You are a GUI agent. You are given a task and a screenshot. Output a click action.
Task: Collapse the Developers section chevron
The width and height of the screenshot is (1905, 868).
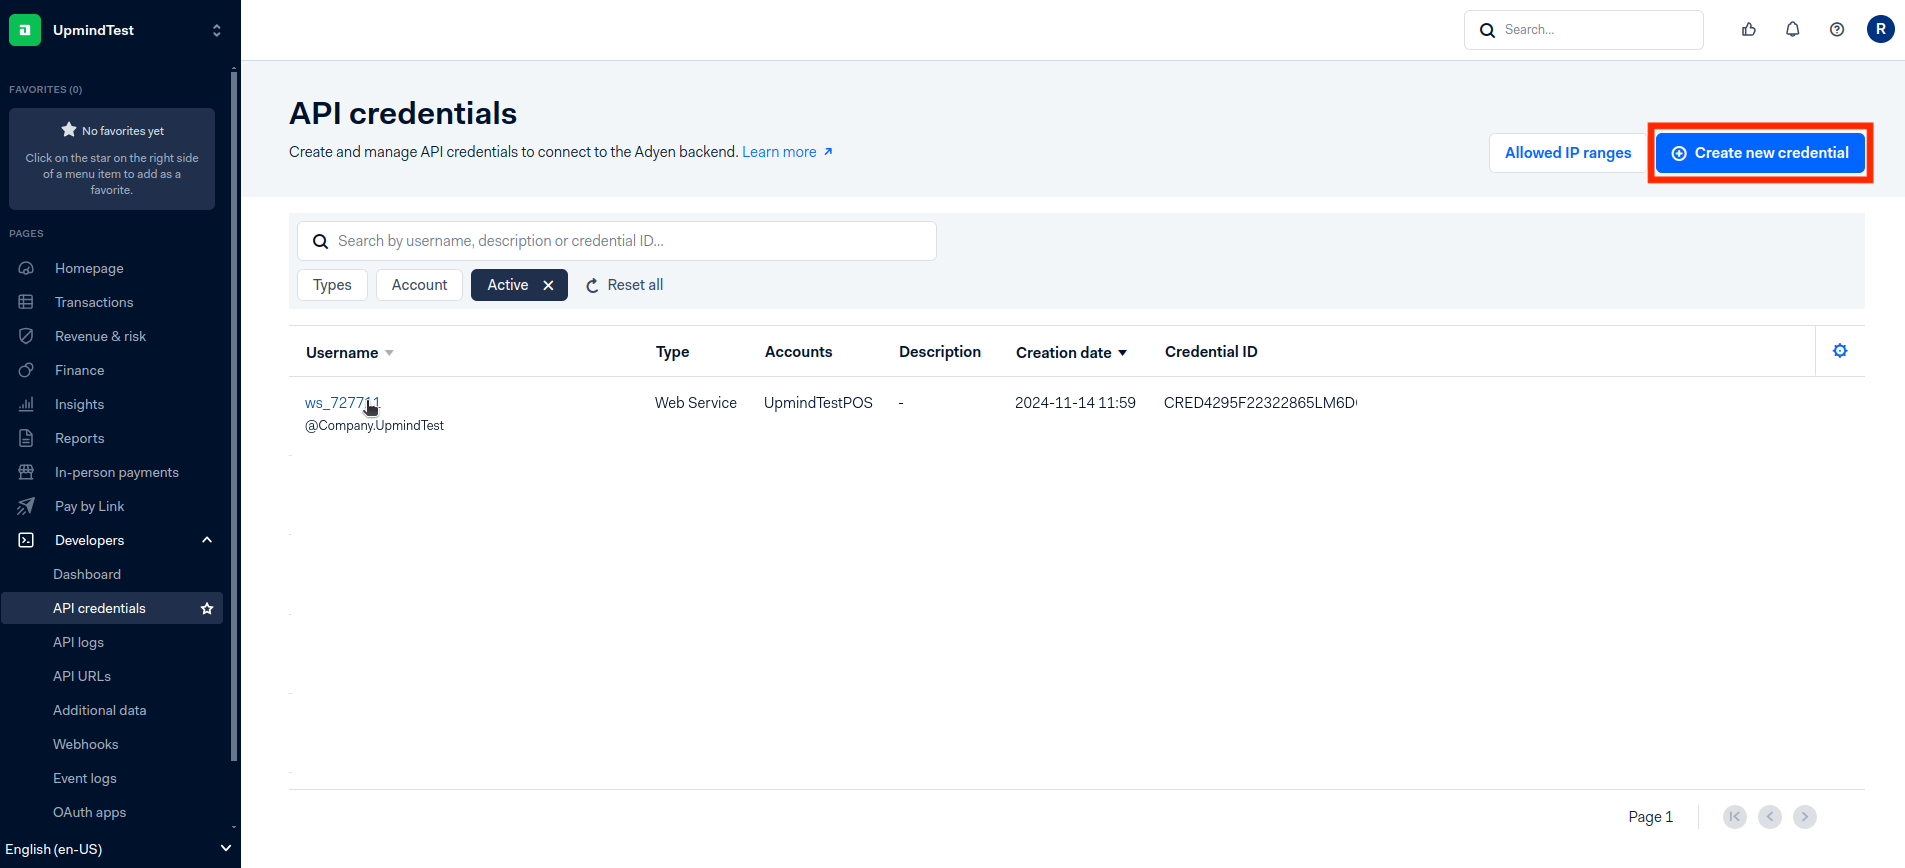(207, 540)
